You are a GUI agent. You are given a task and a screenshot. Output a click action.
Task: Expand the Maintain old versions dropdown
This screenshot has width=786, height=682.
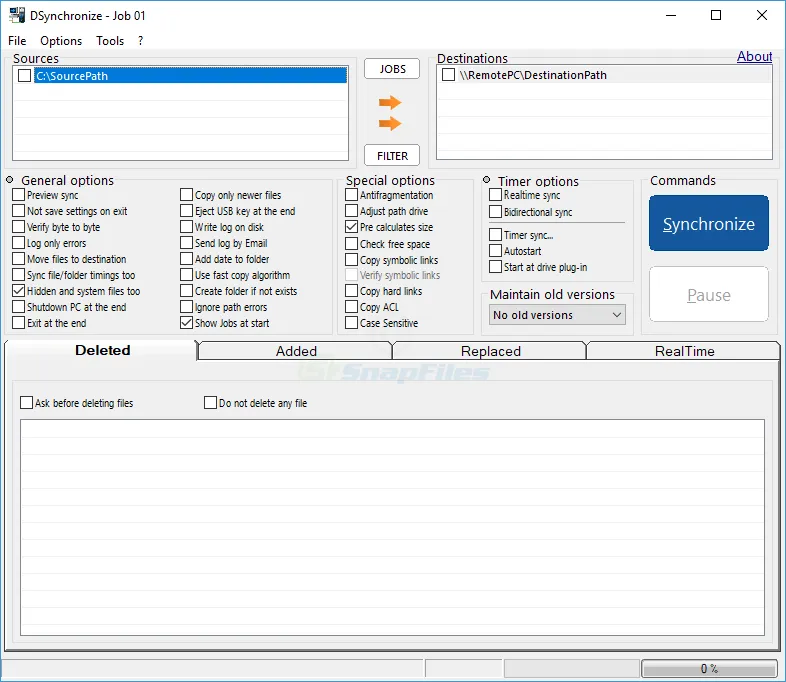tap(557, 315)
